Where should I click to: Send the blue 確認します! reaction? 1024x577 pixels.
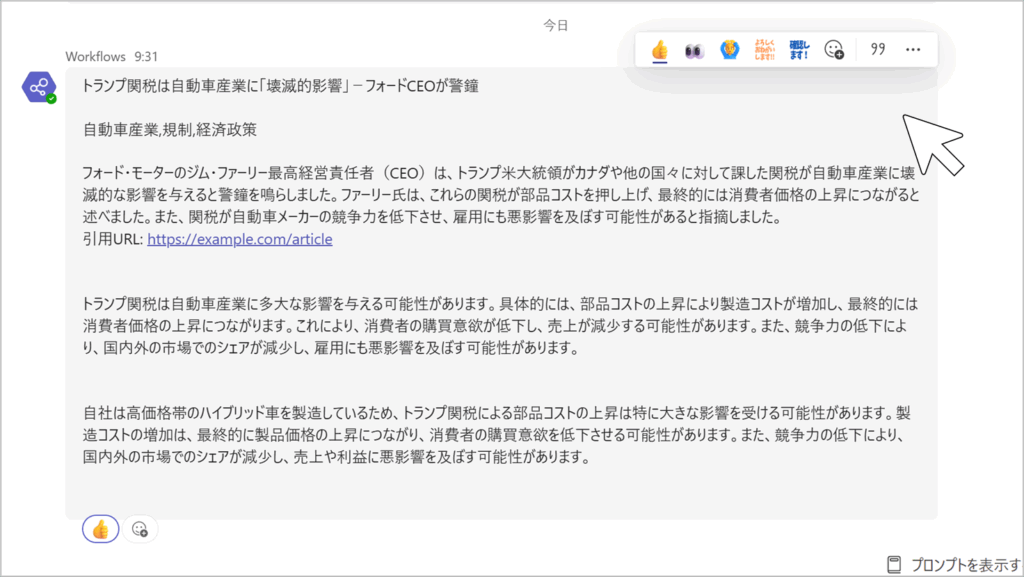tap(799, 50)
